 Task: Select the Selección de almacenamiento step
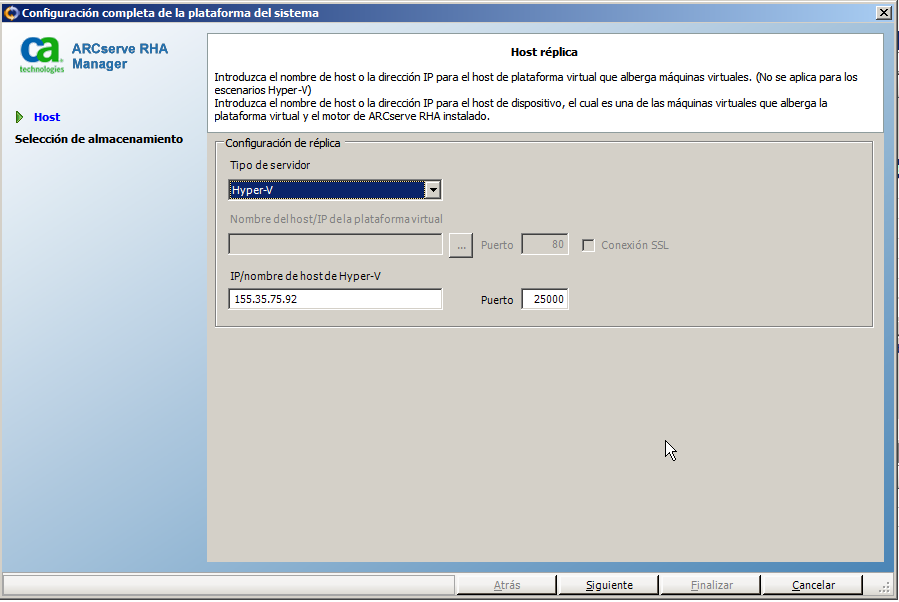point(99,139)
